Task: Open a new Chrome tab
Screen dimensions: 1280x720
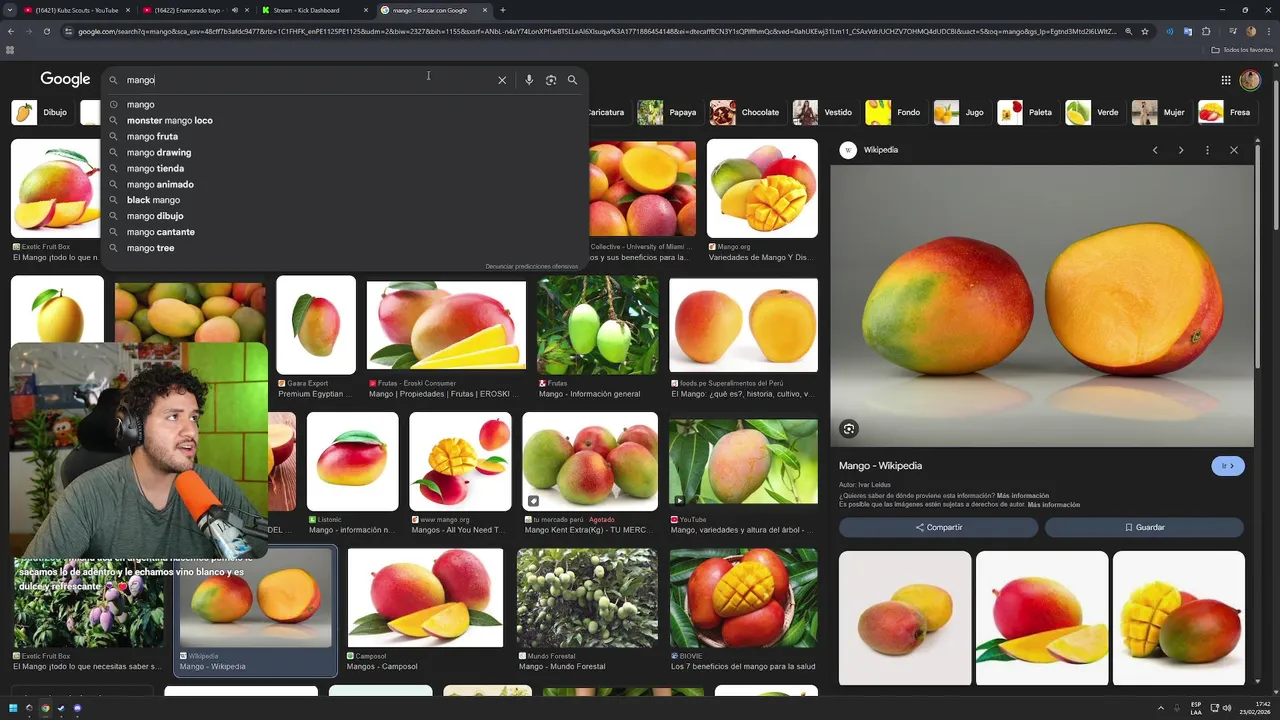Action: click(x=502, y=10)
